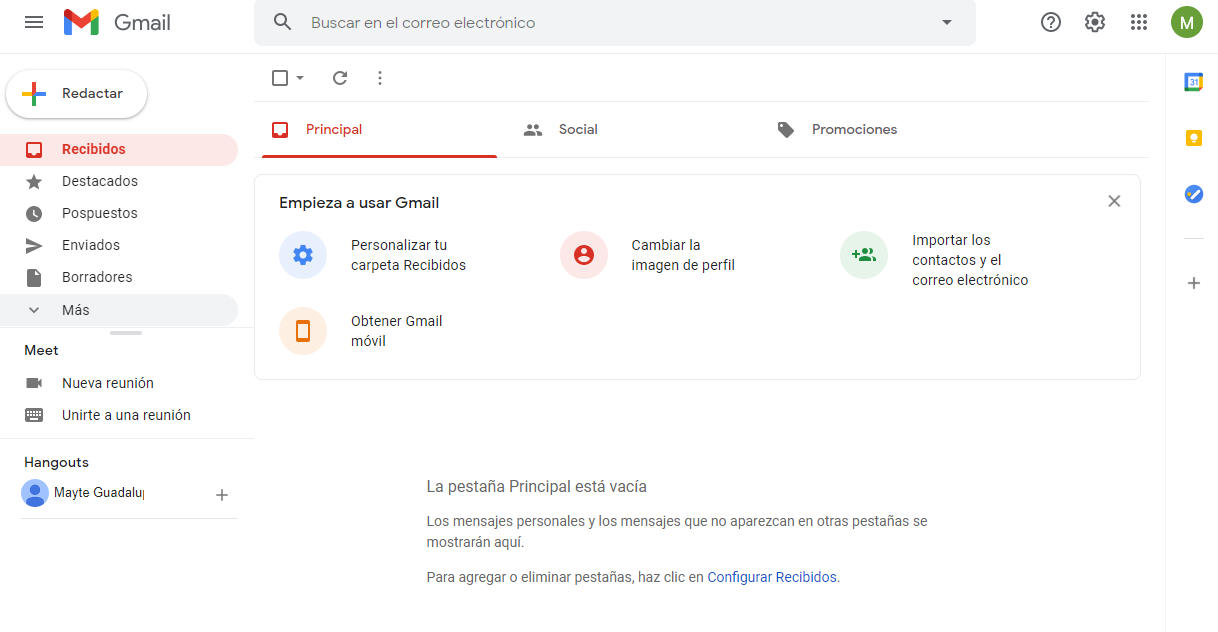The width and height of the screenshot is (1218, 632).
Task: Open the Enviados folder
Action: tap(119, 245)
